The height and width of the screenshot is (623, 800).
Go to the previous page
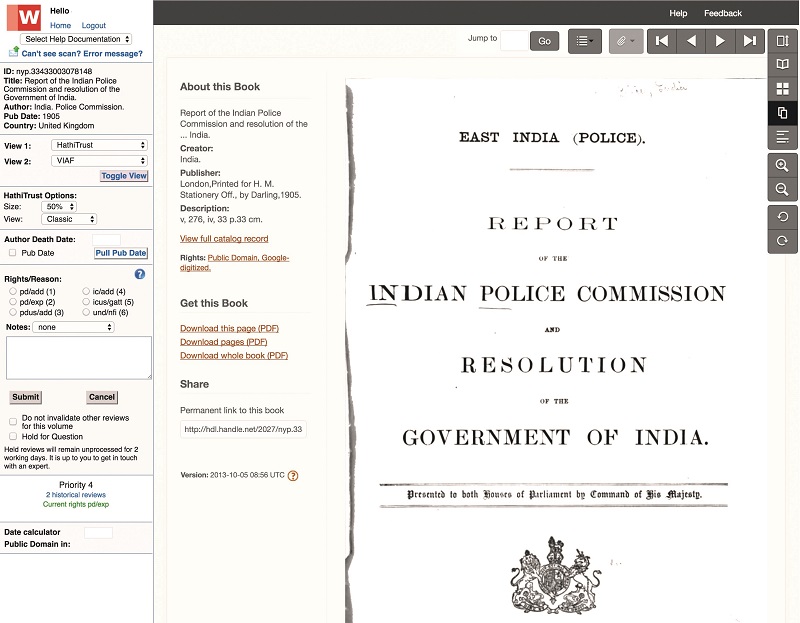[x=690, y=41]
